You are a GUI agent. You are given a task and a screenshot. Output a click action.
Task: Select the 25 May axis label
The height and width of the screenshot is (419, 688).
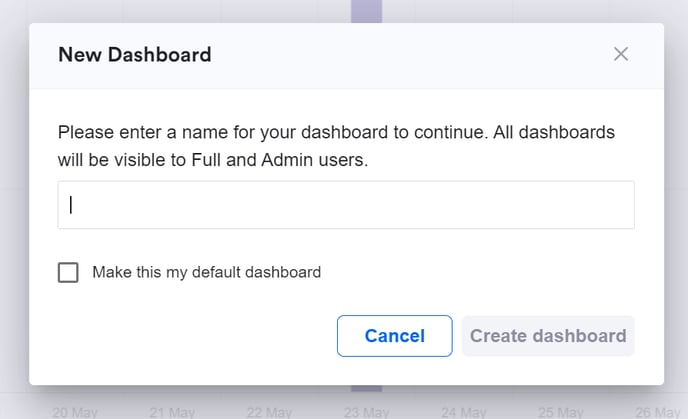coord(560,412)
